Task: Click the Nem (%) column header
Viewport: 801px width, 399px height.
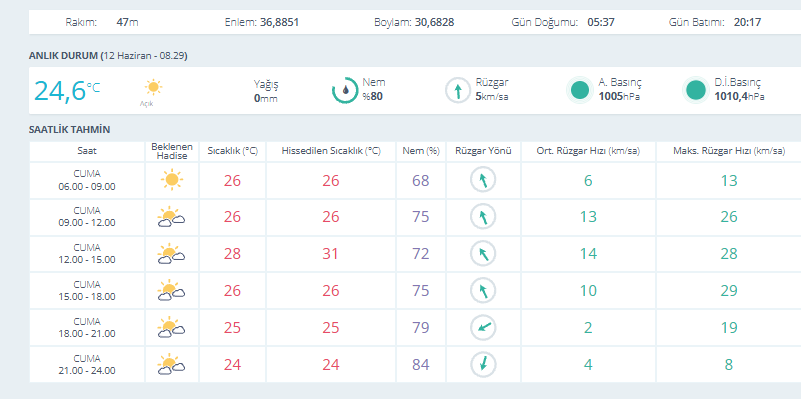Action: 421,151
